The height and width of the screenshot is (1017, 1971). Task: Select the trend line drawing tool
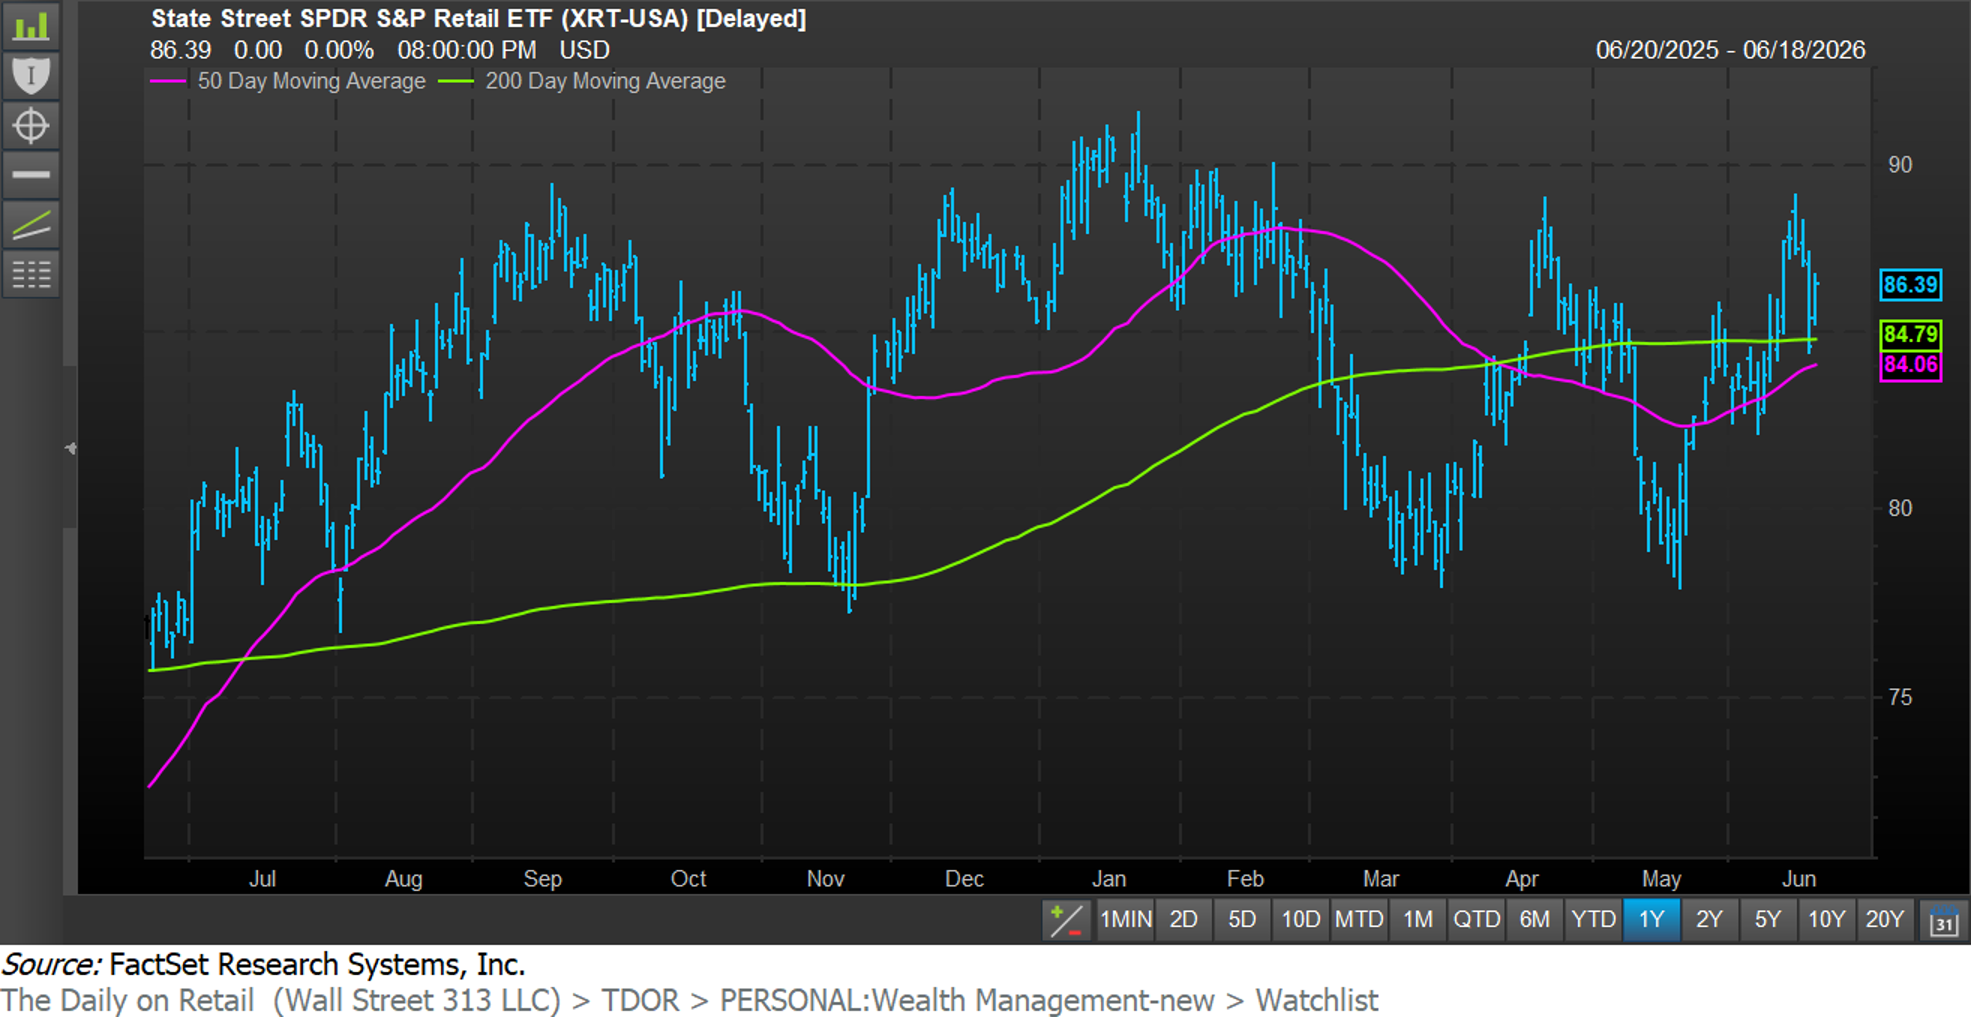pyautogui.click(x=31, y=224)
